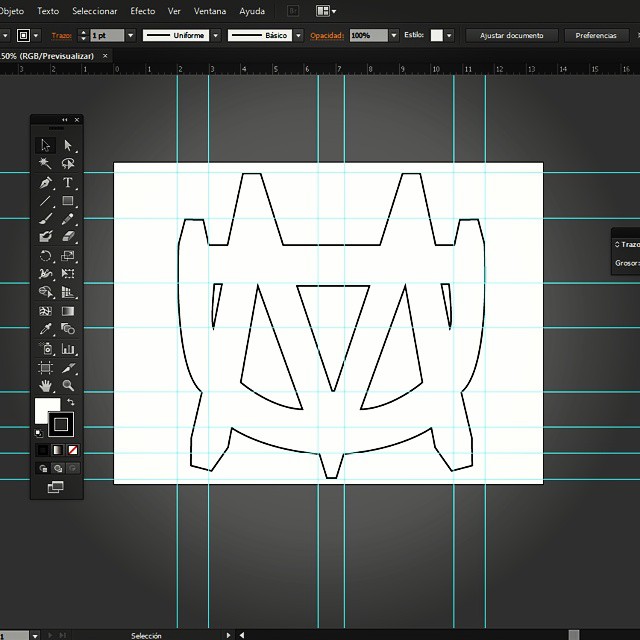Pick the Paintbrush tool

click(45, 219)
